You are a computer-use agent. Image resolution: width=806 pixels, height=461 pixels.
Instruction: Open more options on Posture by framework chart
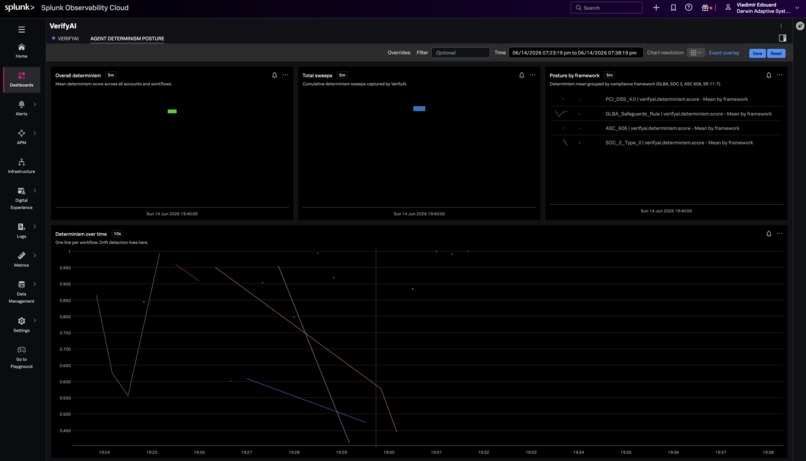coord(780,75)
